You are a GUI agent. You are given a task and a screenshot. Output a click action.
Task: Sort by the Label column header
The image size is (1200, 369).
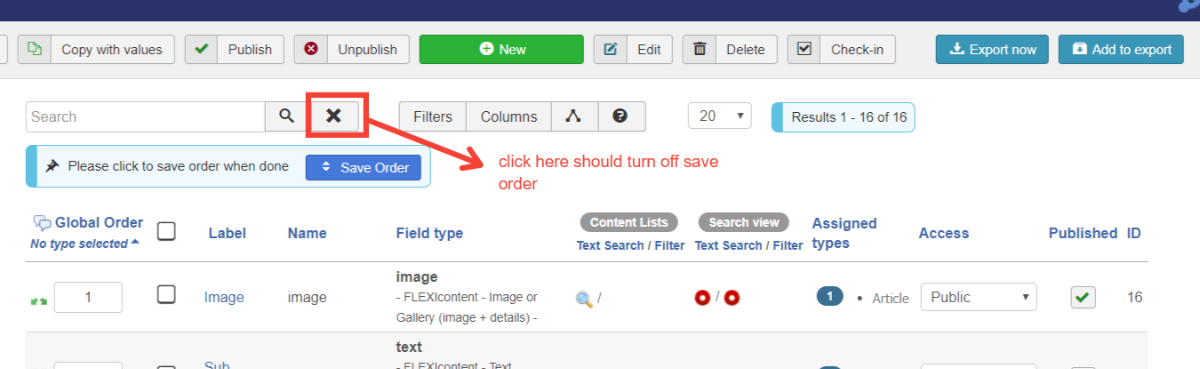tap(227, 233)
